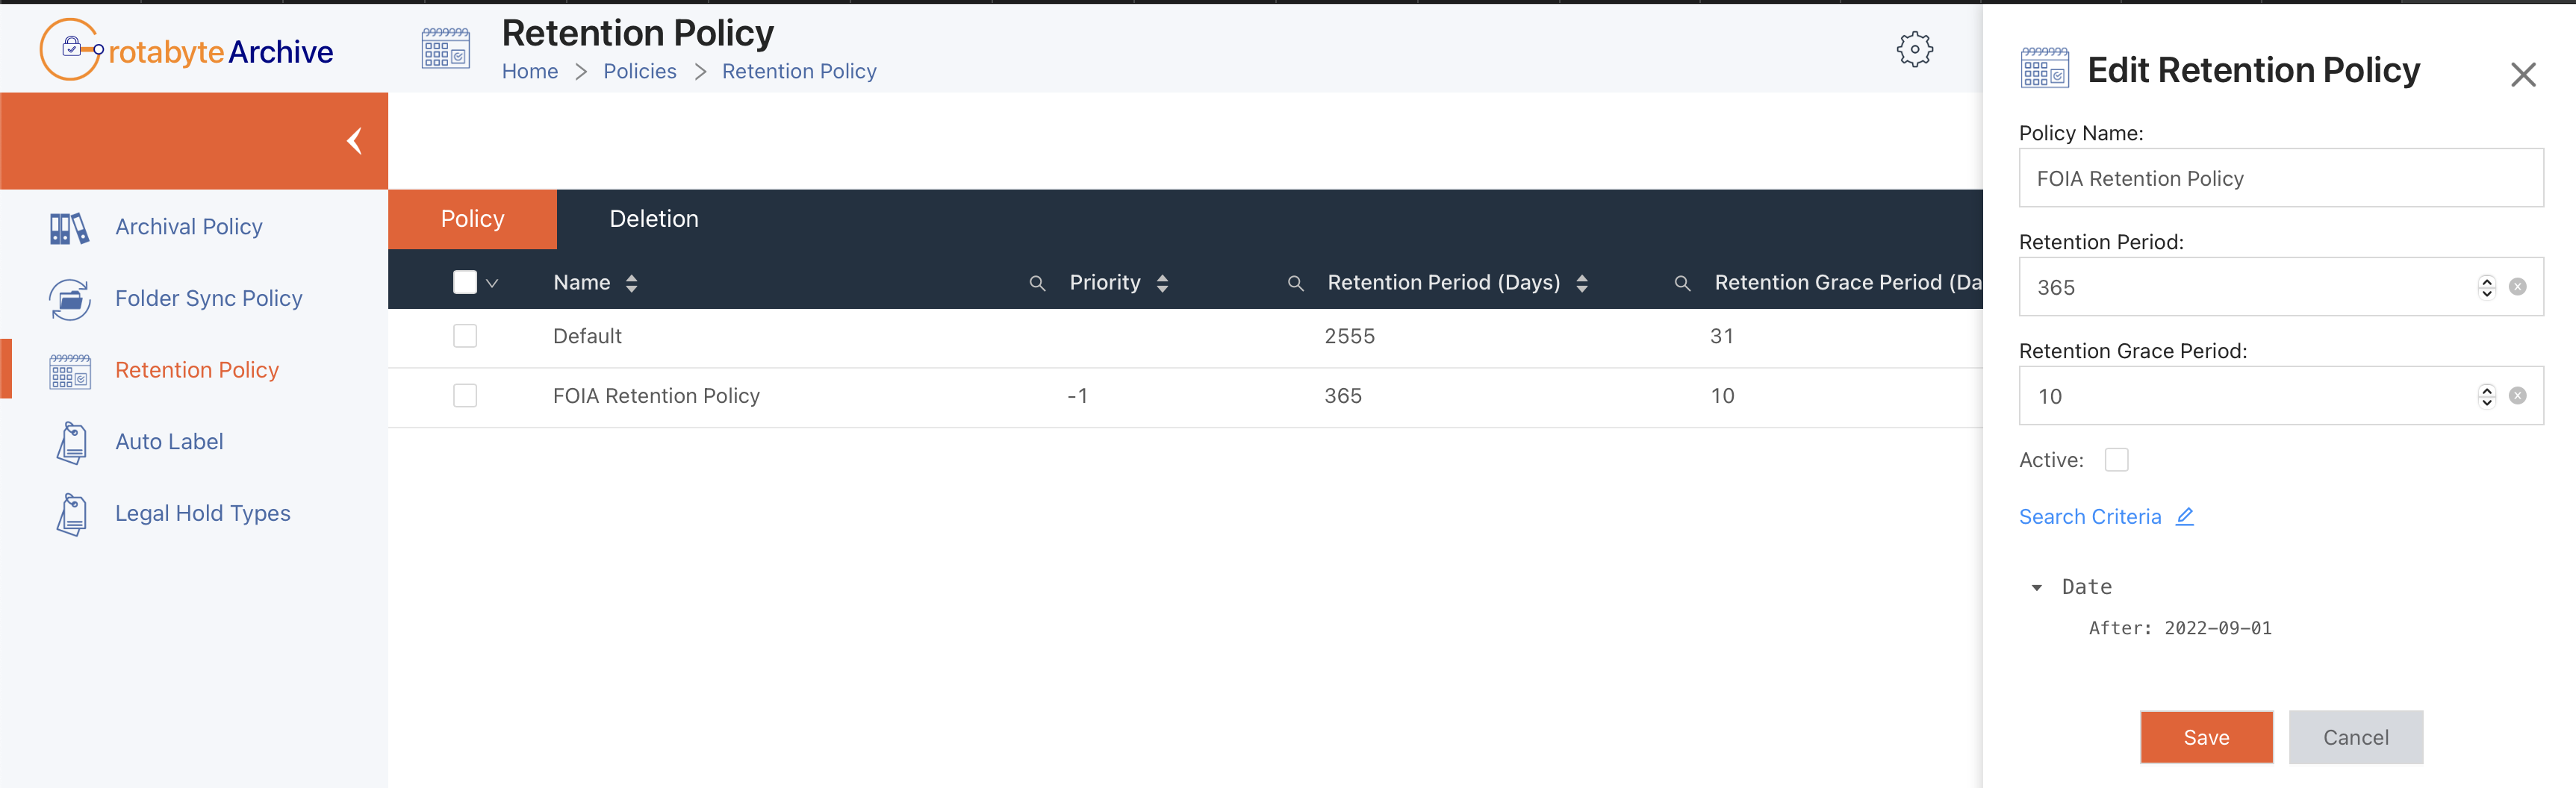This screenshot has height=788, width=2576.
Task: Check the FOIA Retention Policy row checkbox
Action: [x=465, y=396]
